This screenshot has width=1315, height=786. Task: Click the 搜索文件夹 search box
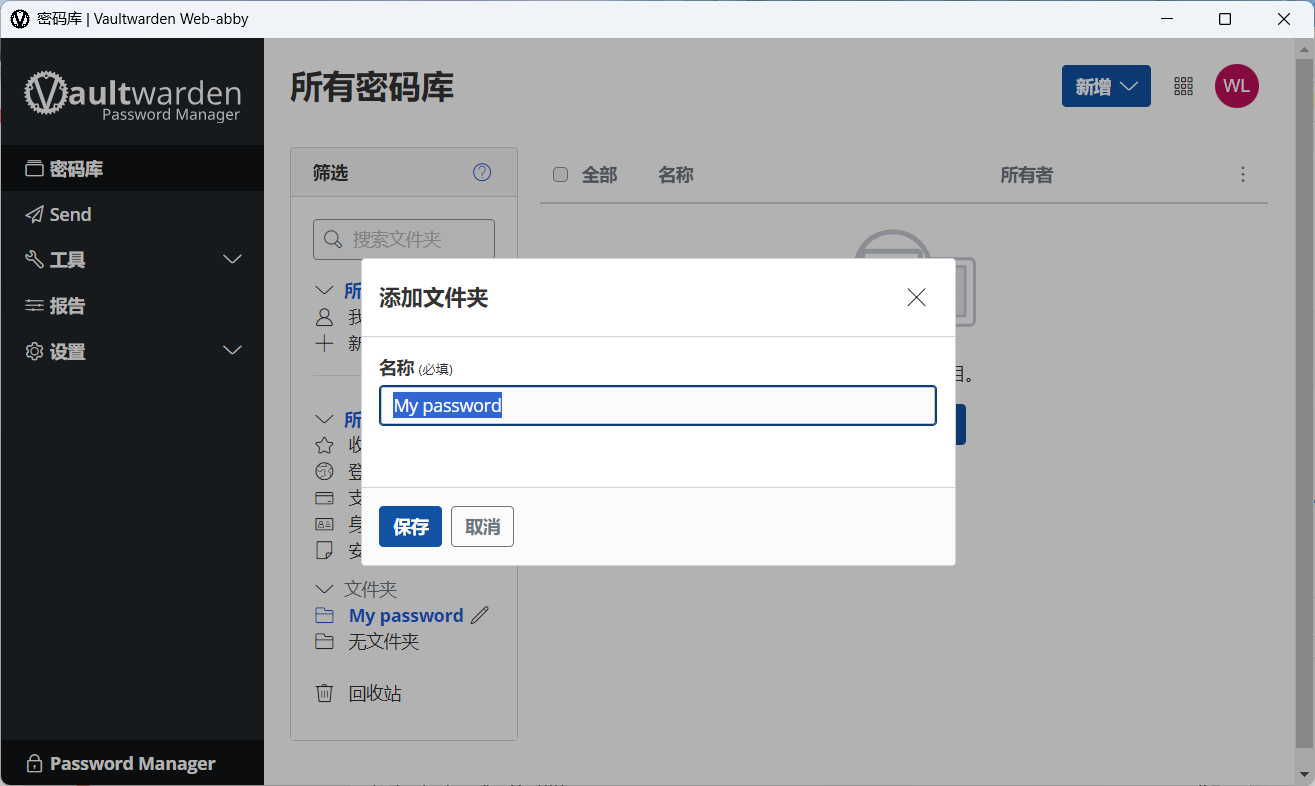pos(404,240)
